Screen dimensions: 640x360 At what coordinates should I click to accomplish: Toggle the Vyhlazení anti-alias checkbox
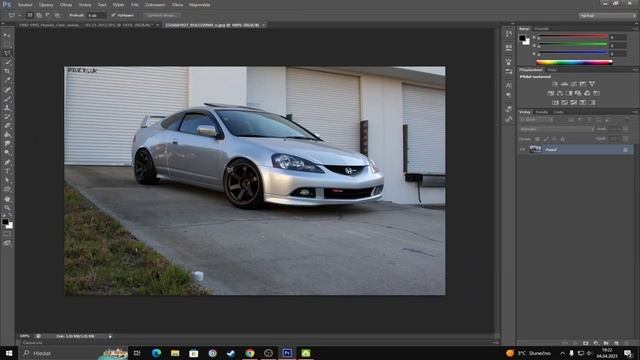coord(113,15)
